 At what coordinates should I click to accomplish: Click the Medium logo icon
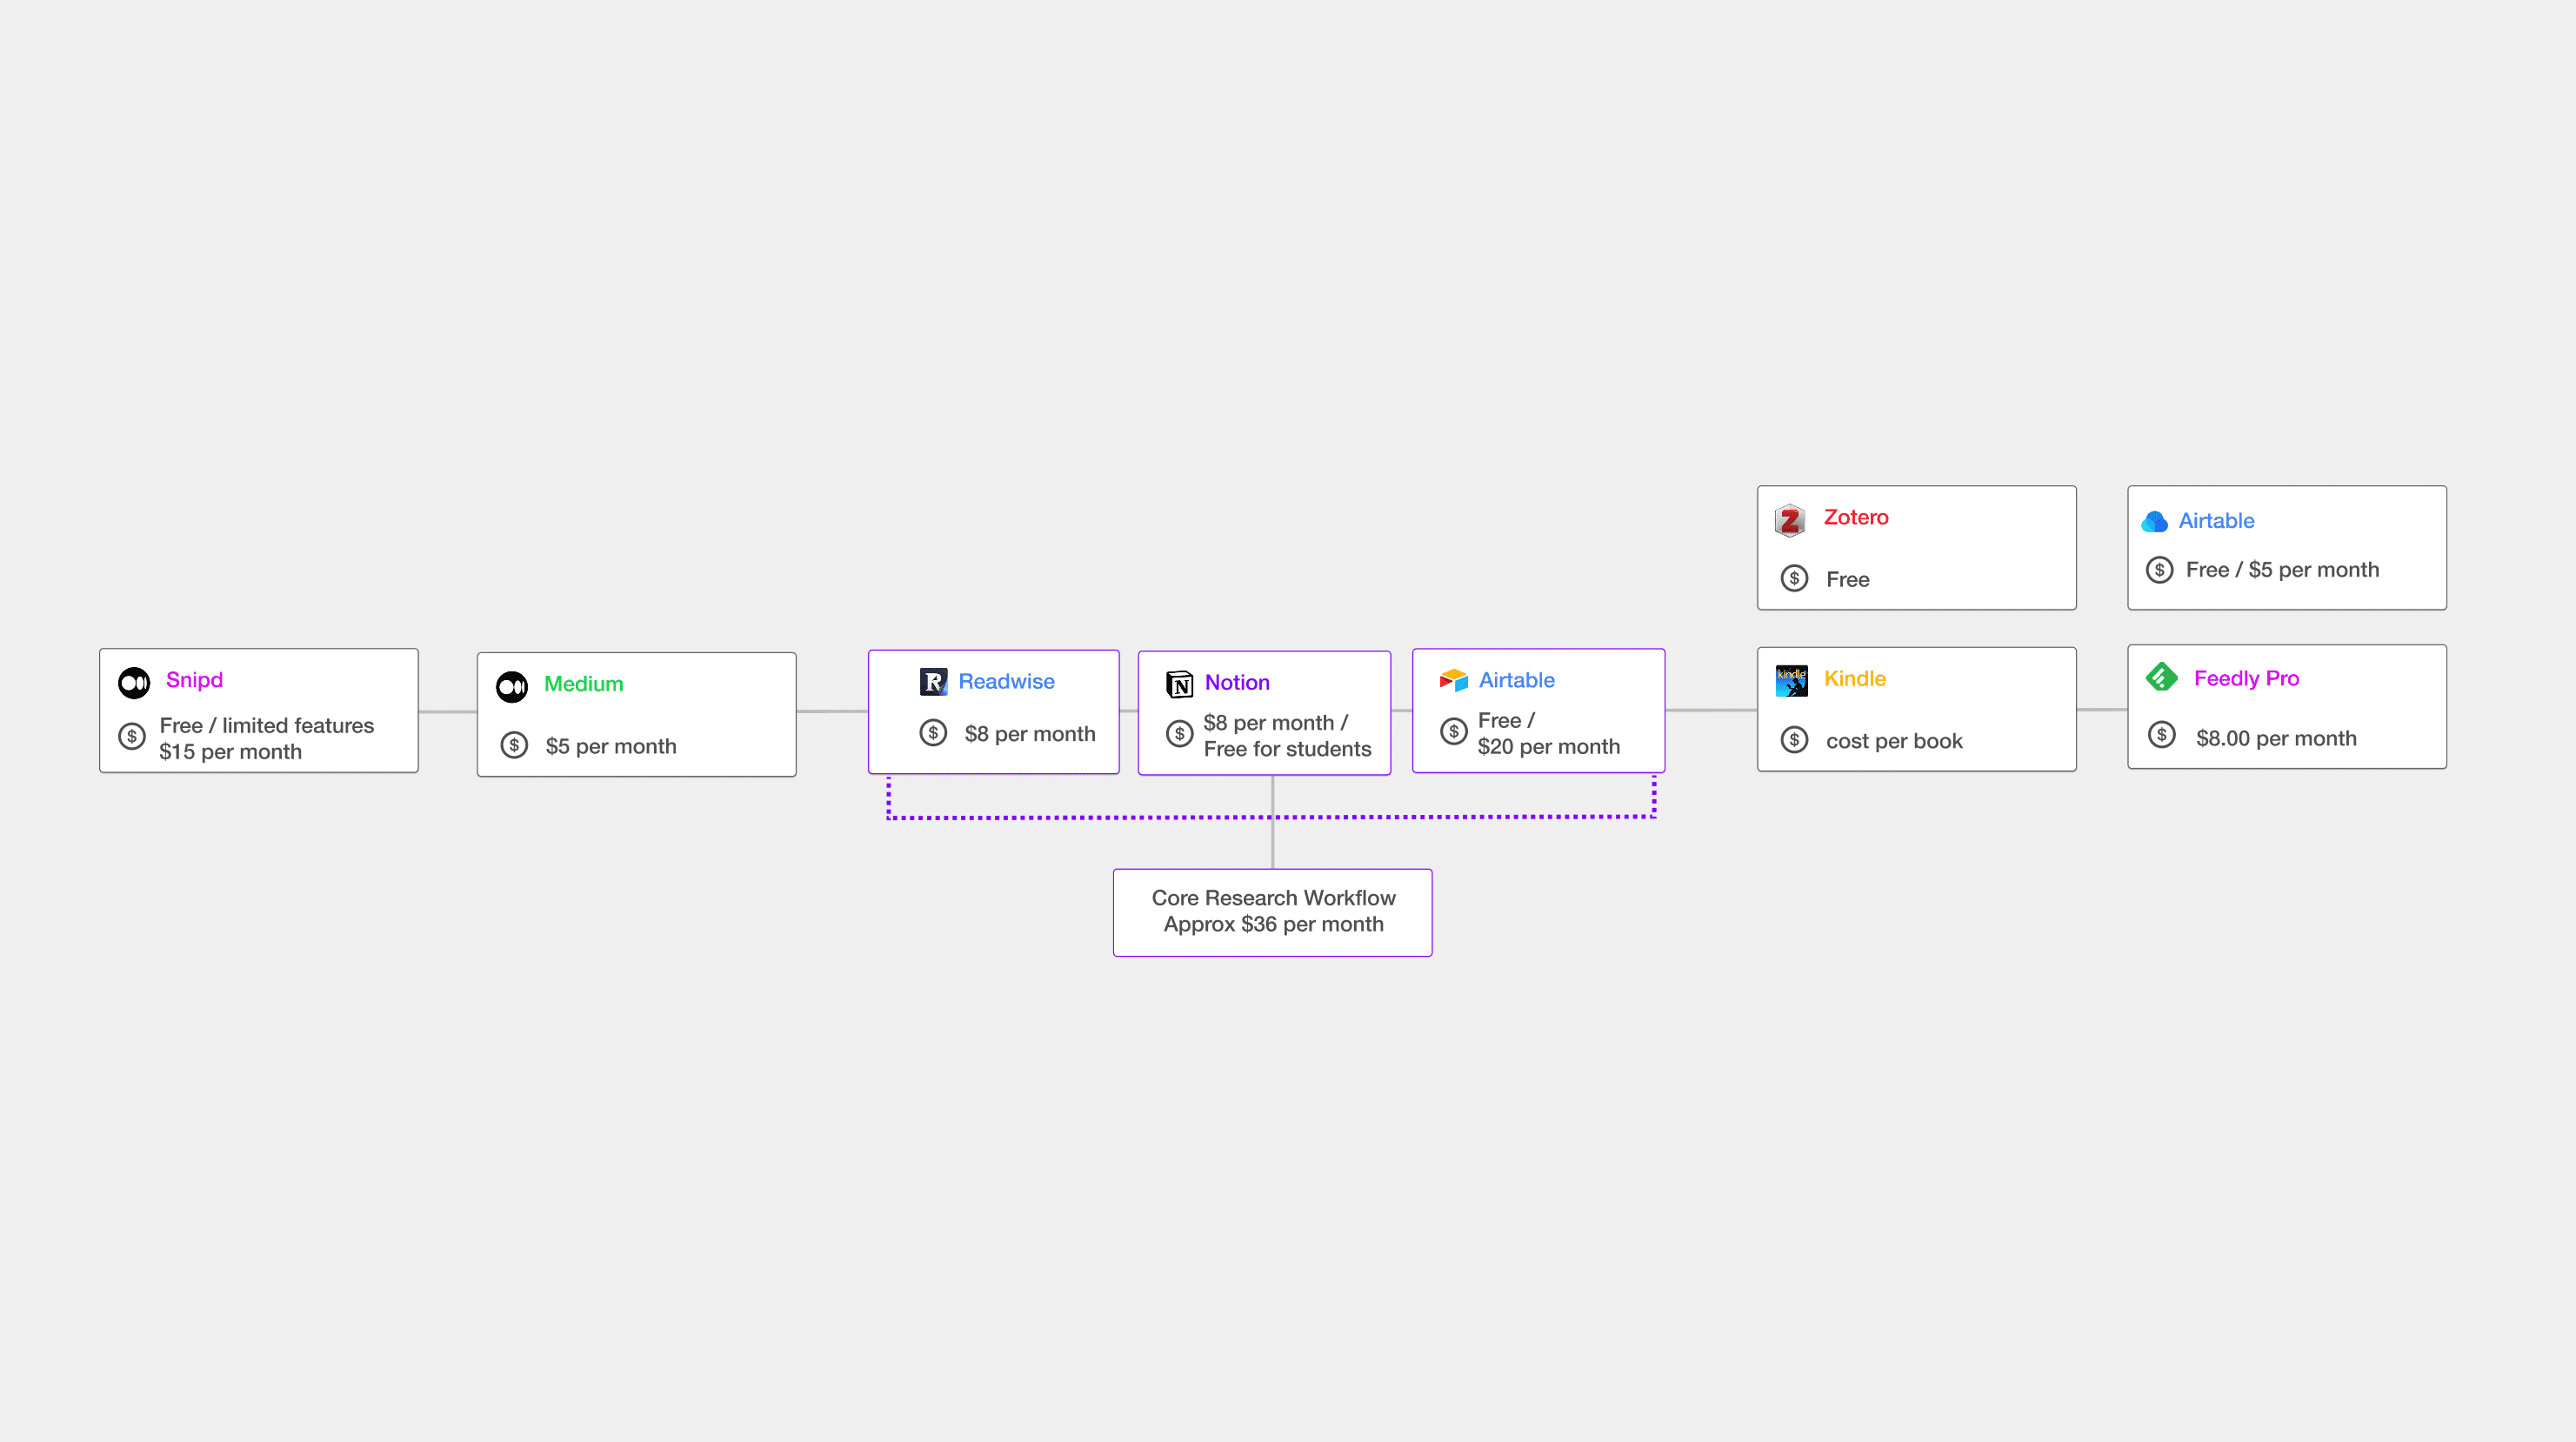point(512,686)
